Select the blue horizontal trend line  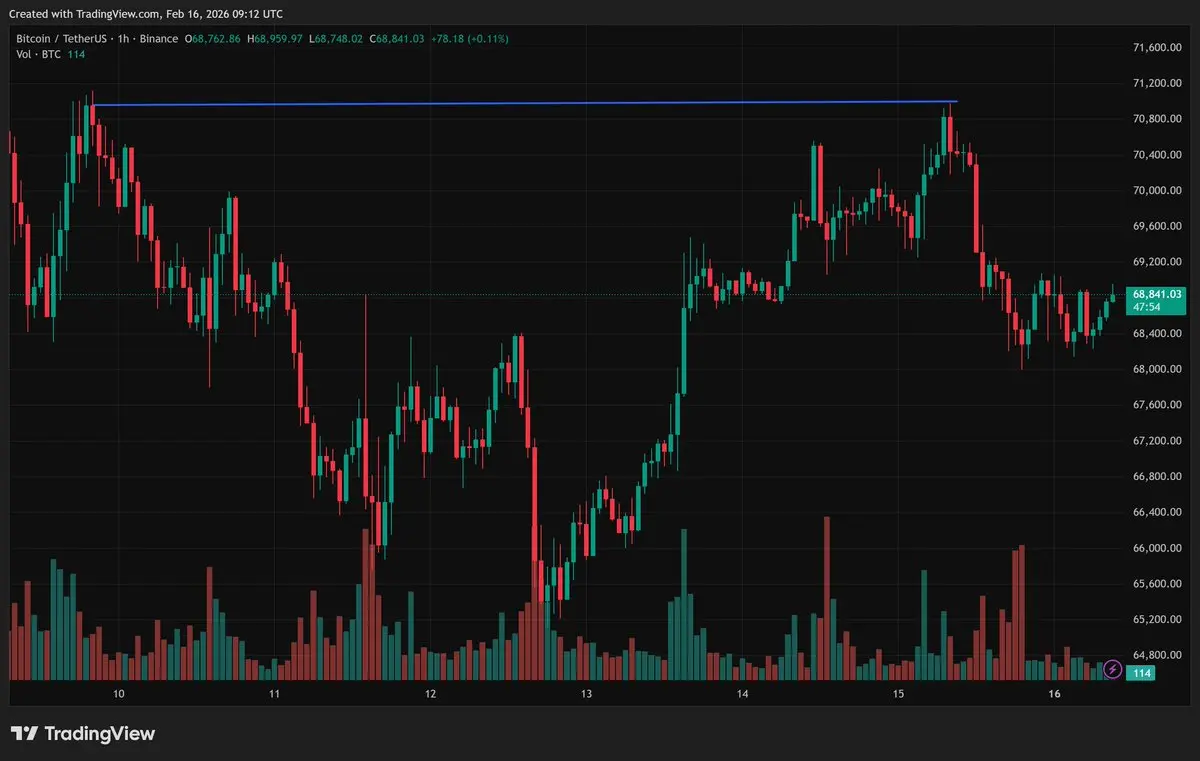pos(524,103)
